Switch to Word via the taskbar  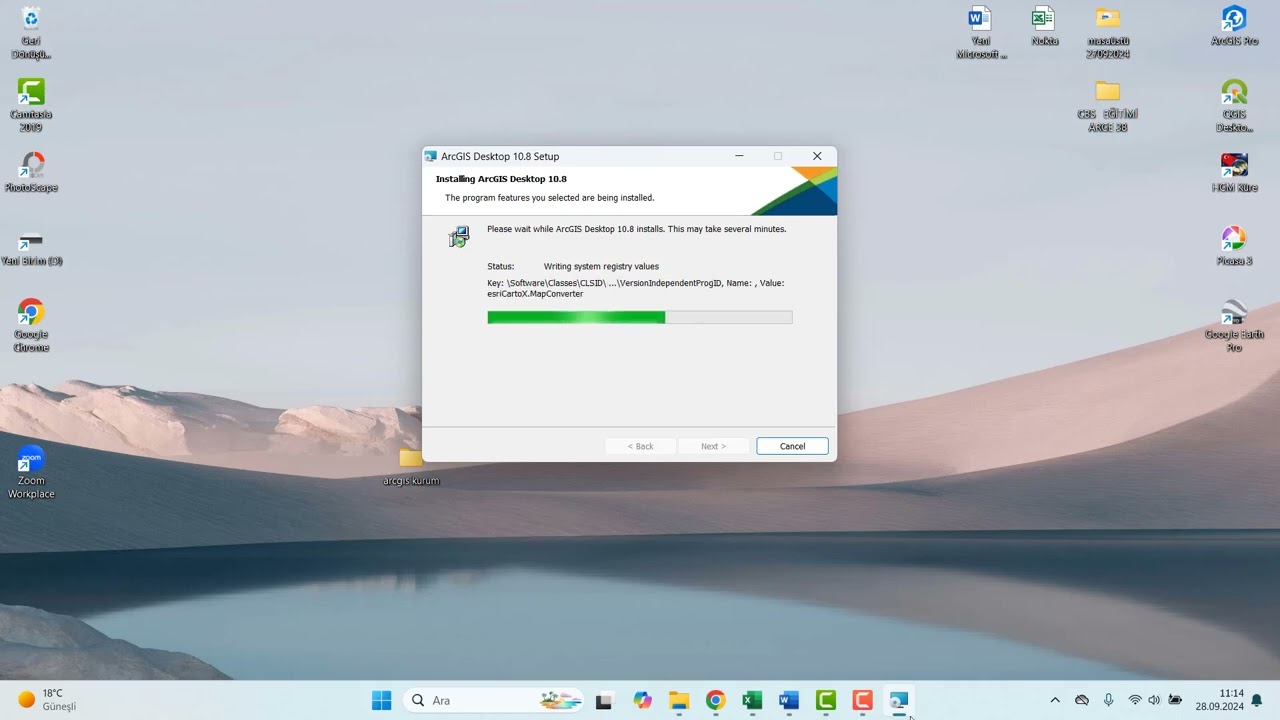(789, 701)
